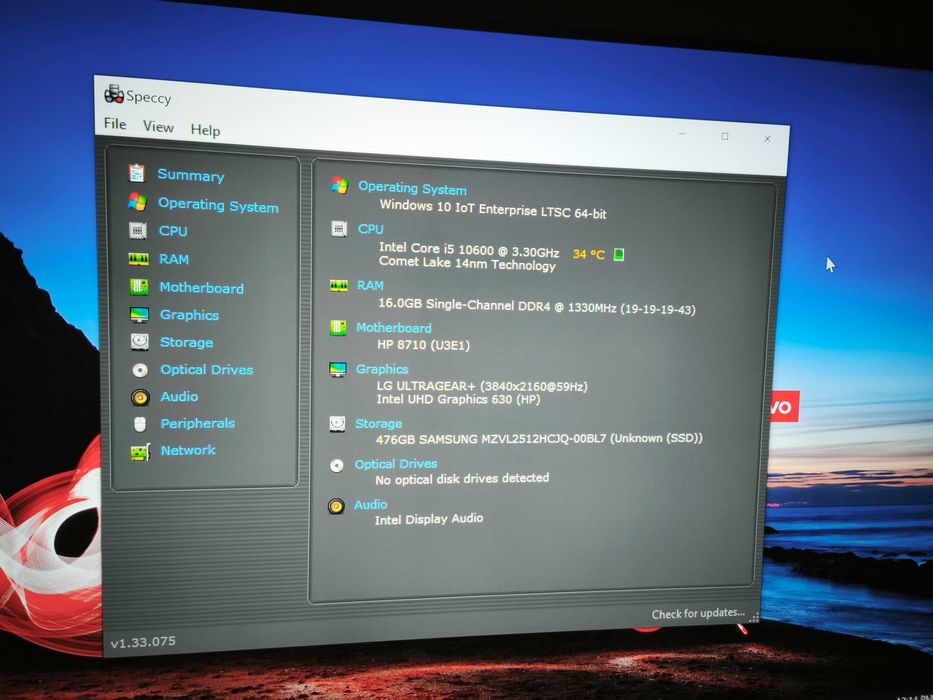Click the Speccy app icon in title bar
The height and width of the screenshot is (700, 933).
click(114, 93)
